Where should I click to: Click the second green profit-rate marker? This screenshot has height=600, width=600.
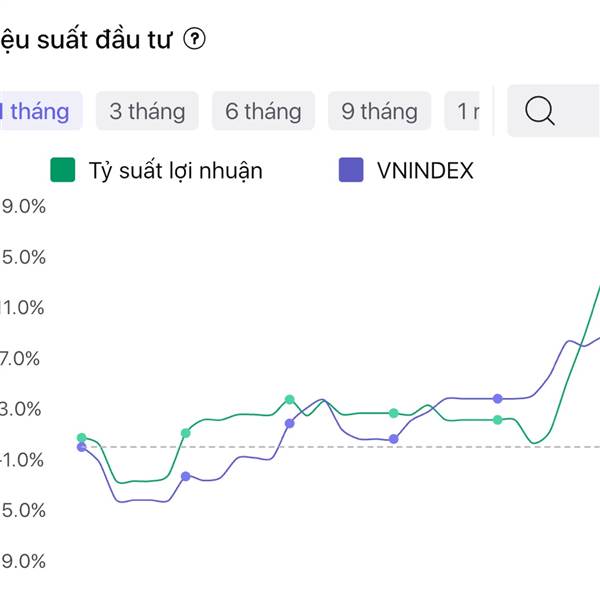(186, 433)
